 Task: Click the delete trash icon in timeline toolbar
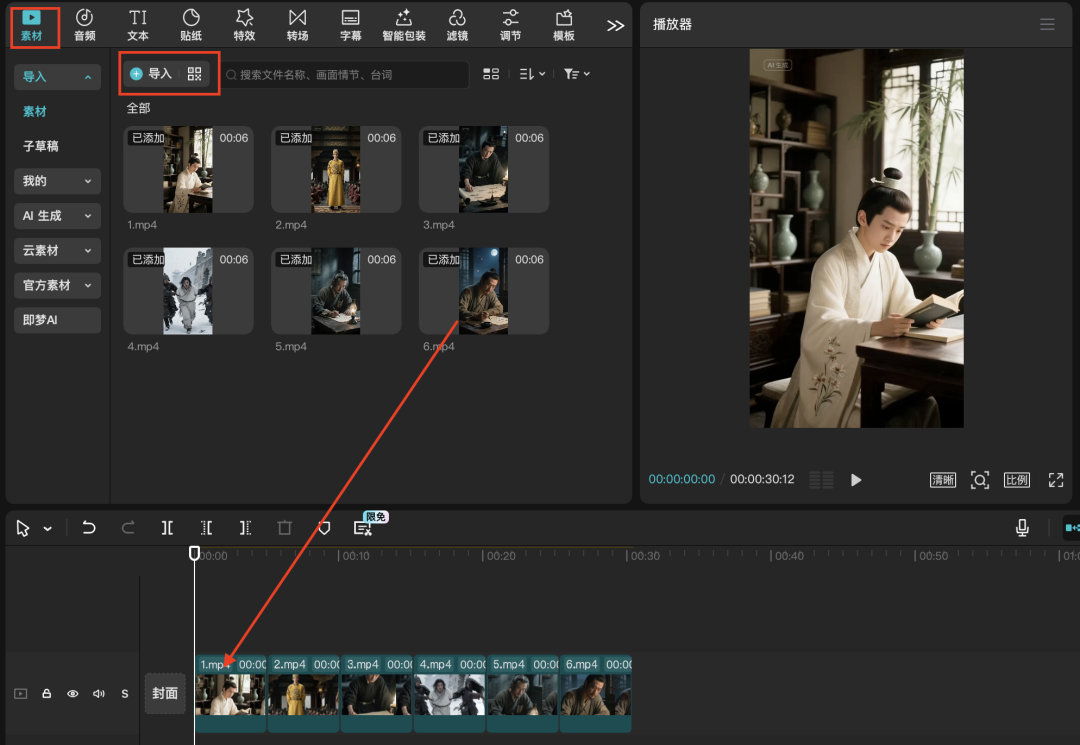click(285, 528)
